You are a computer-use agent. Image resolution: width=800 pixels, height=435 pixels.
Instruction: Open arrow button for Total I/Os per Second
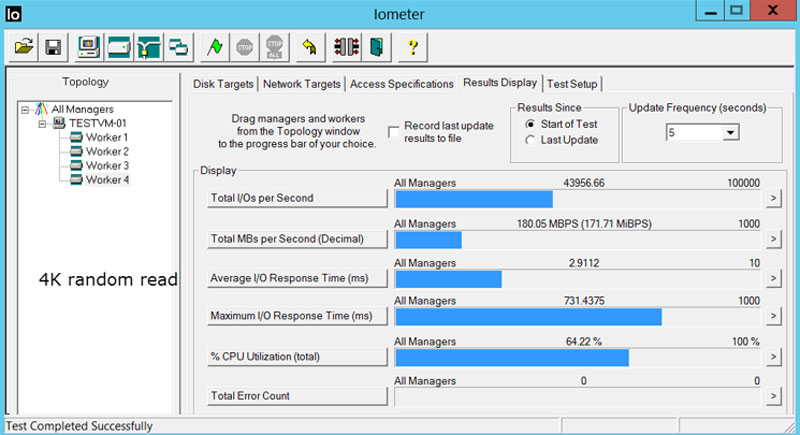click(773, 198)
